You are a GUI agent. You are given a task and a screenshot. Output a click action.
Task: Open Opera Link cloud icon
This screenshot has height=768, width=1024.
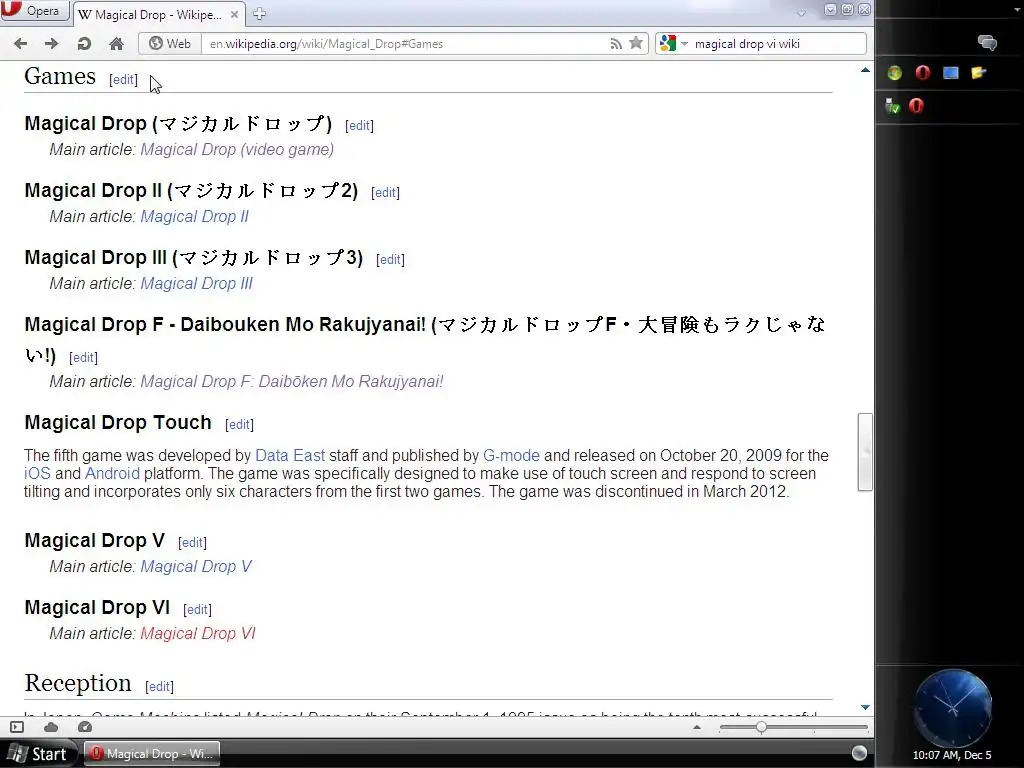tap(51, 727)
